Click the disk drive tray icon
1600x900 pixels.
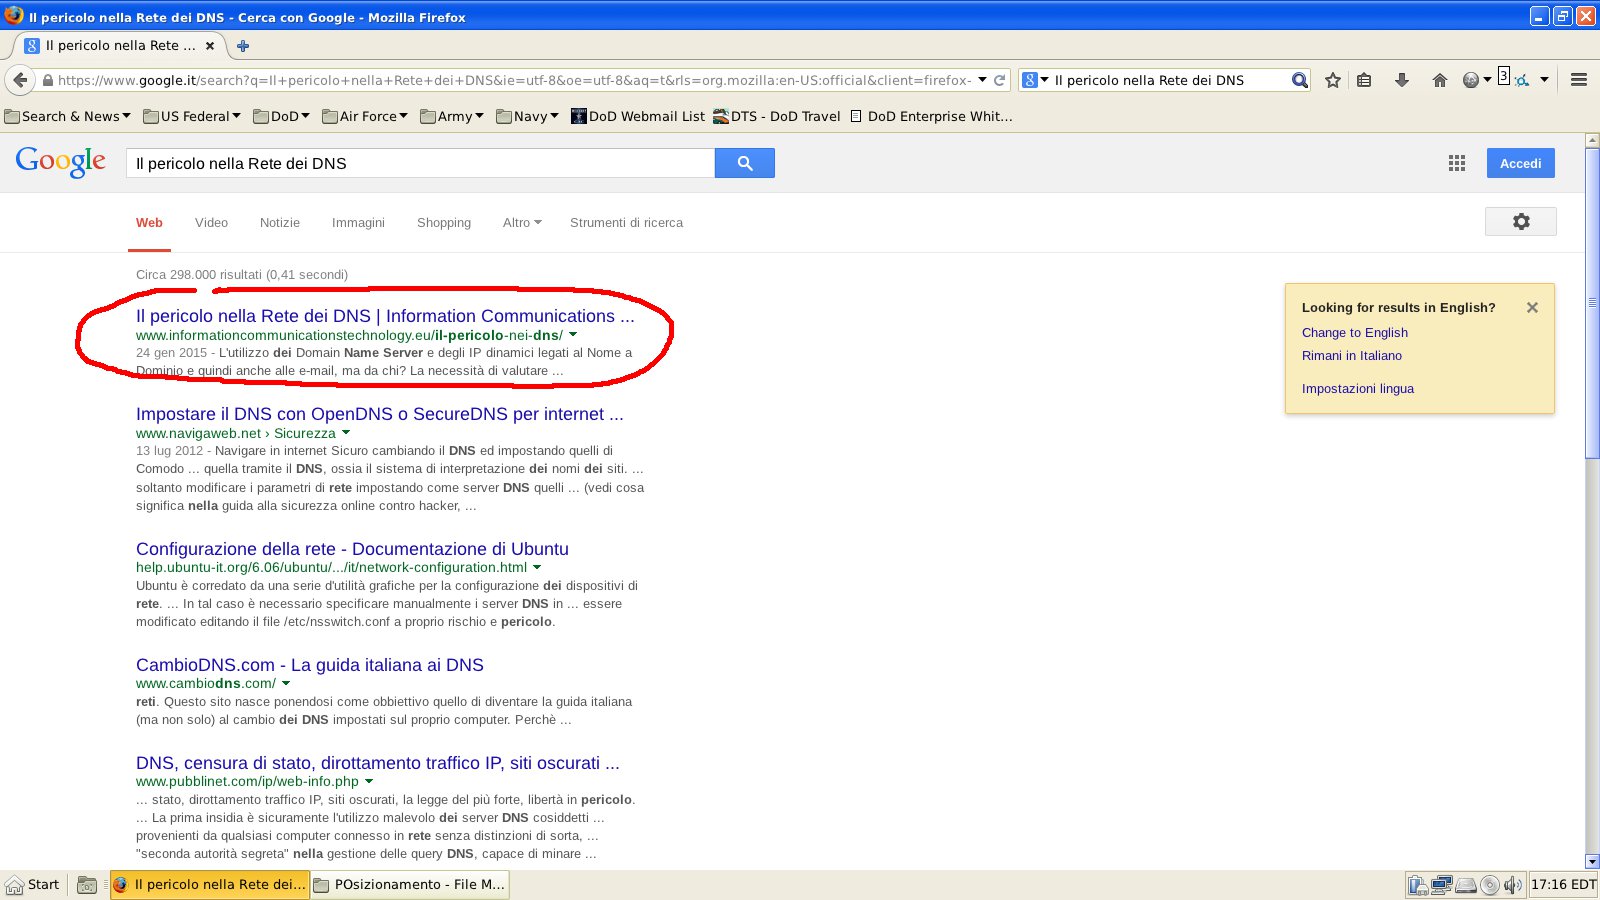1466,885
